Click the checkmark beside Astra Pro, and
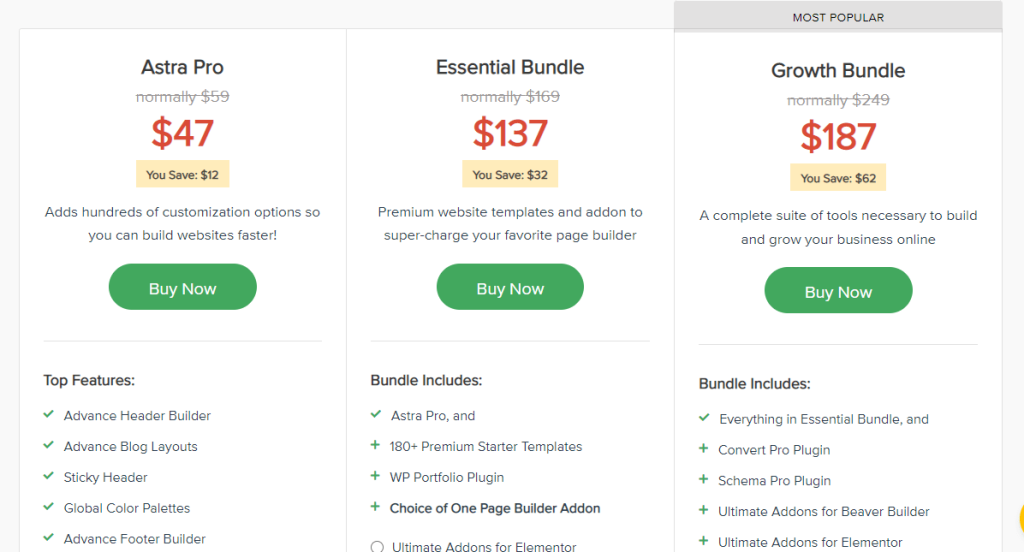The height and width of the screenshot is (552, 1024). 376,415
